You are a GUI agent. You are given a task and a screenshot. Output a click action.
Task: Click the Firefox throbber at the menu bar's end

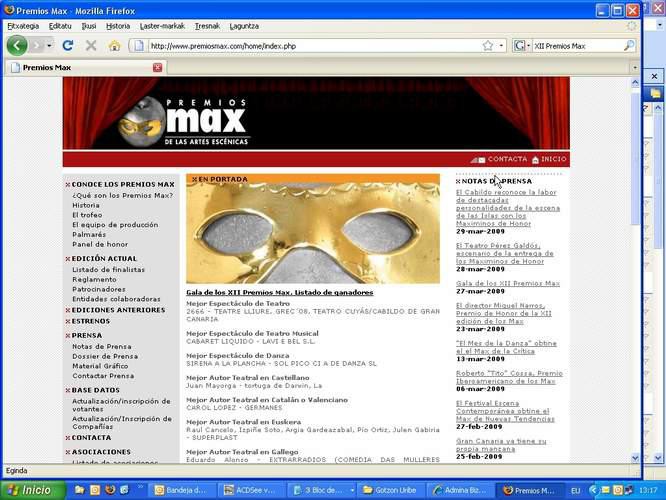coord(632,26)
